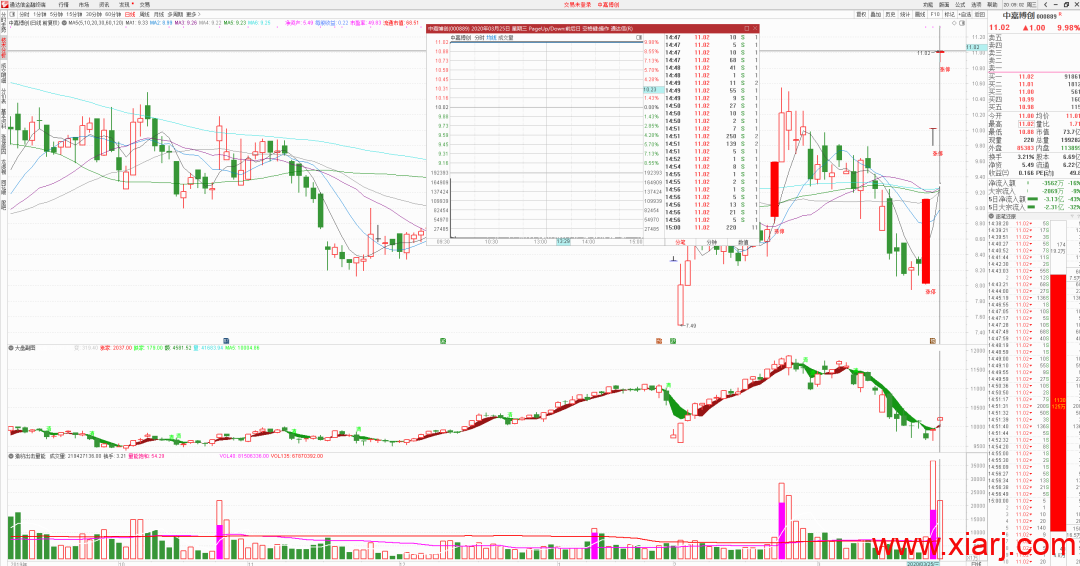Open the 公式 menu at top right
The image size is (1080, 566).
coord(960,5)
